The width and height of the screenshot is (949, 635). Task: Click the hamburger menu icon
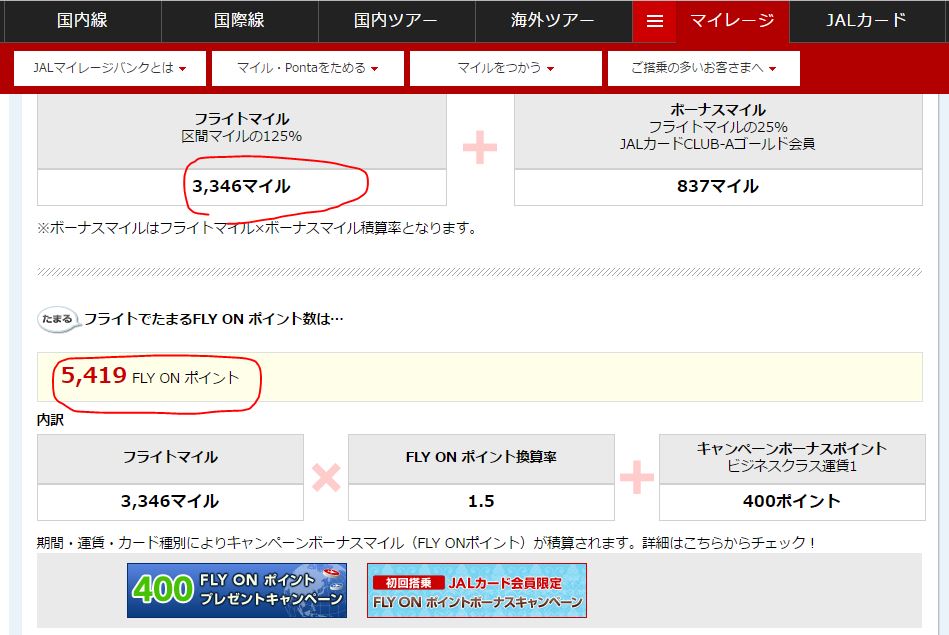[654, 21]
